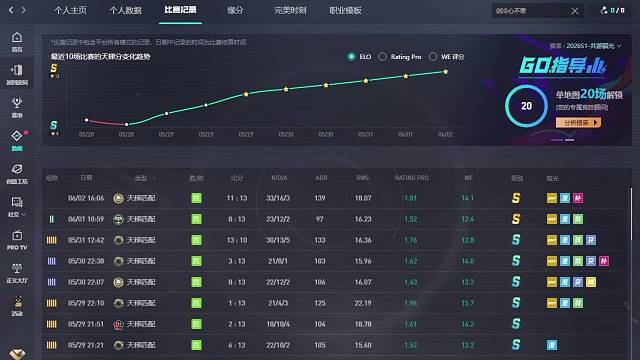Click yellow highlight badge on 06/01 10:59 row
The width and height of the screenshot is (640, 360).
(552, 219)
